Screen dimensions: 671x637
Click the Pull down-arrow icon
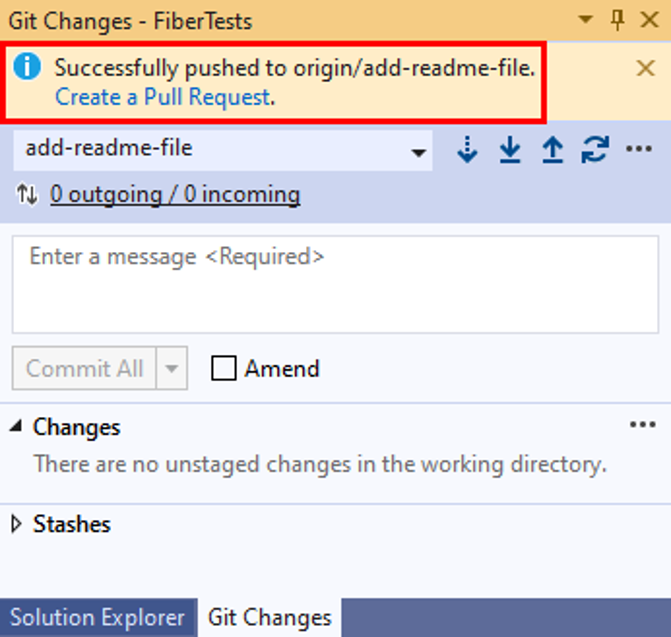coord(510,149)
